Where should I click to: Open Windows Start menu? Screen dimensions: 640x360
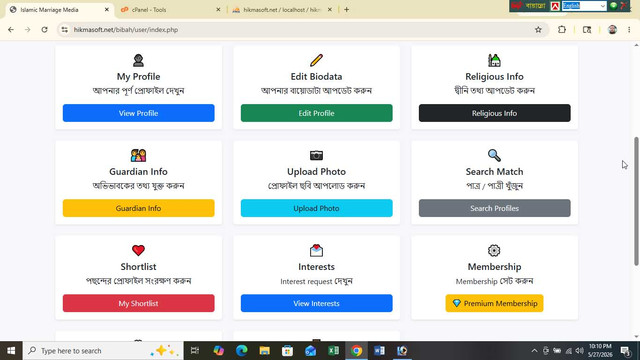click(x=11, y=351)
